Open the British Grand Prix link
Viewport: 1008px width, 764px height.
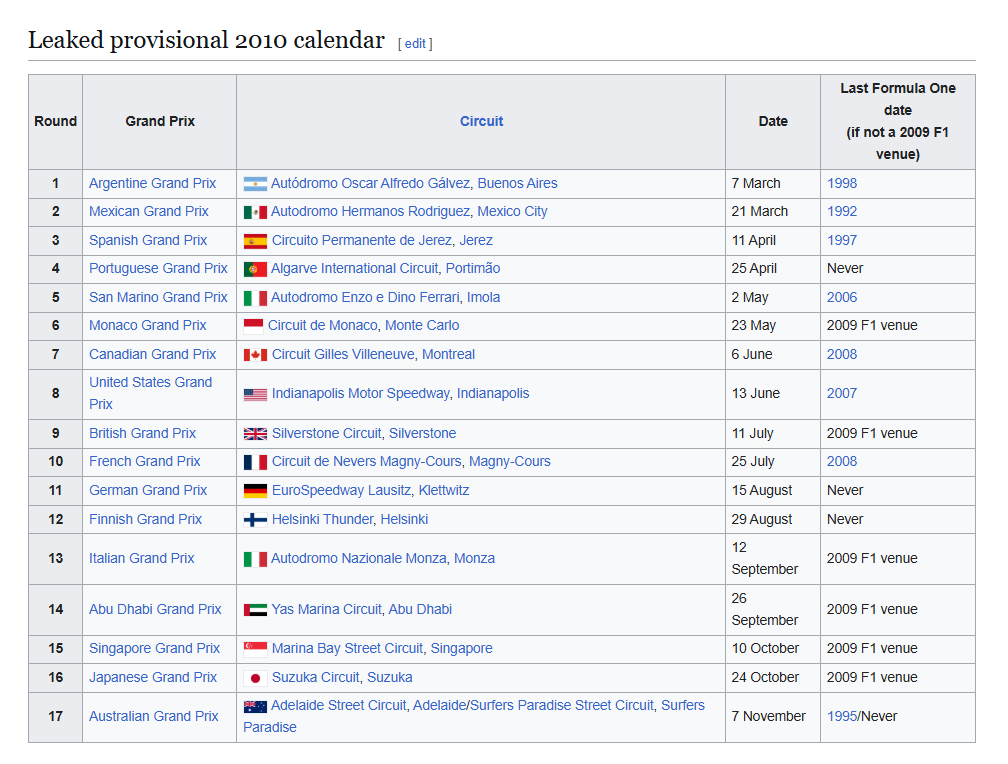[x=142, y=433]
